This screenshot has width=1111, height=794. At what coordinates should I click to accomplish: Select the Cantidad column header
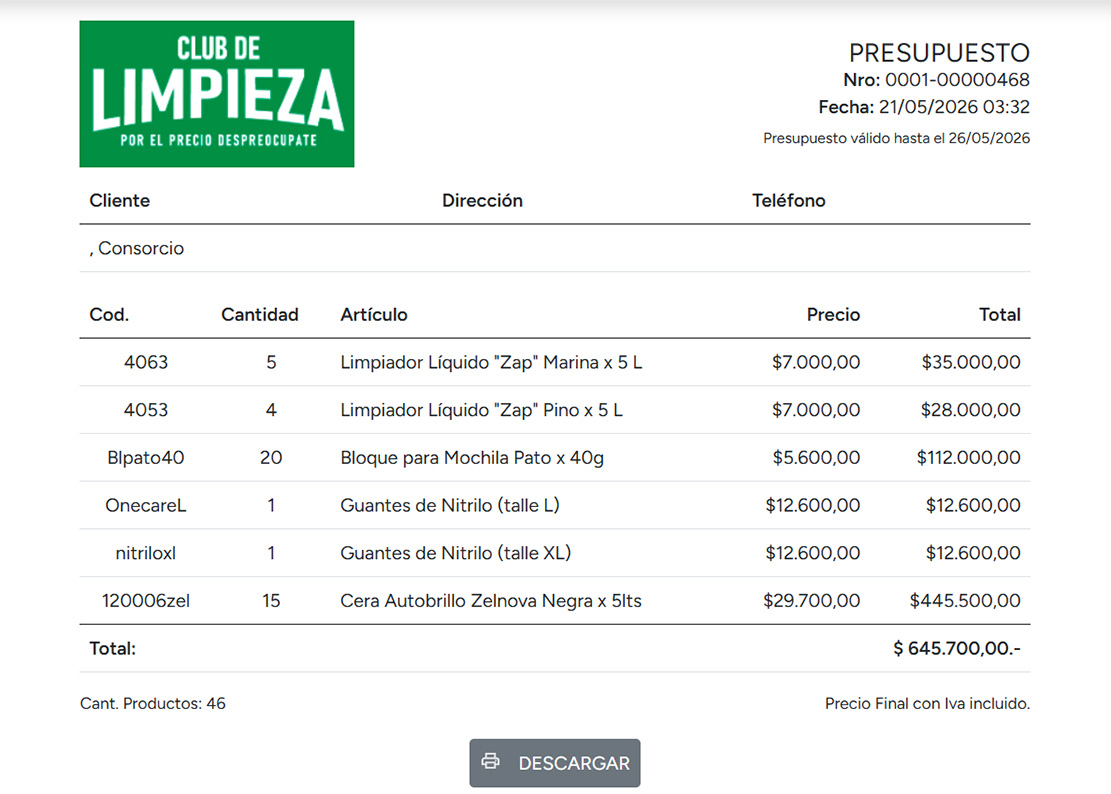point(259,314)
